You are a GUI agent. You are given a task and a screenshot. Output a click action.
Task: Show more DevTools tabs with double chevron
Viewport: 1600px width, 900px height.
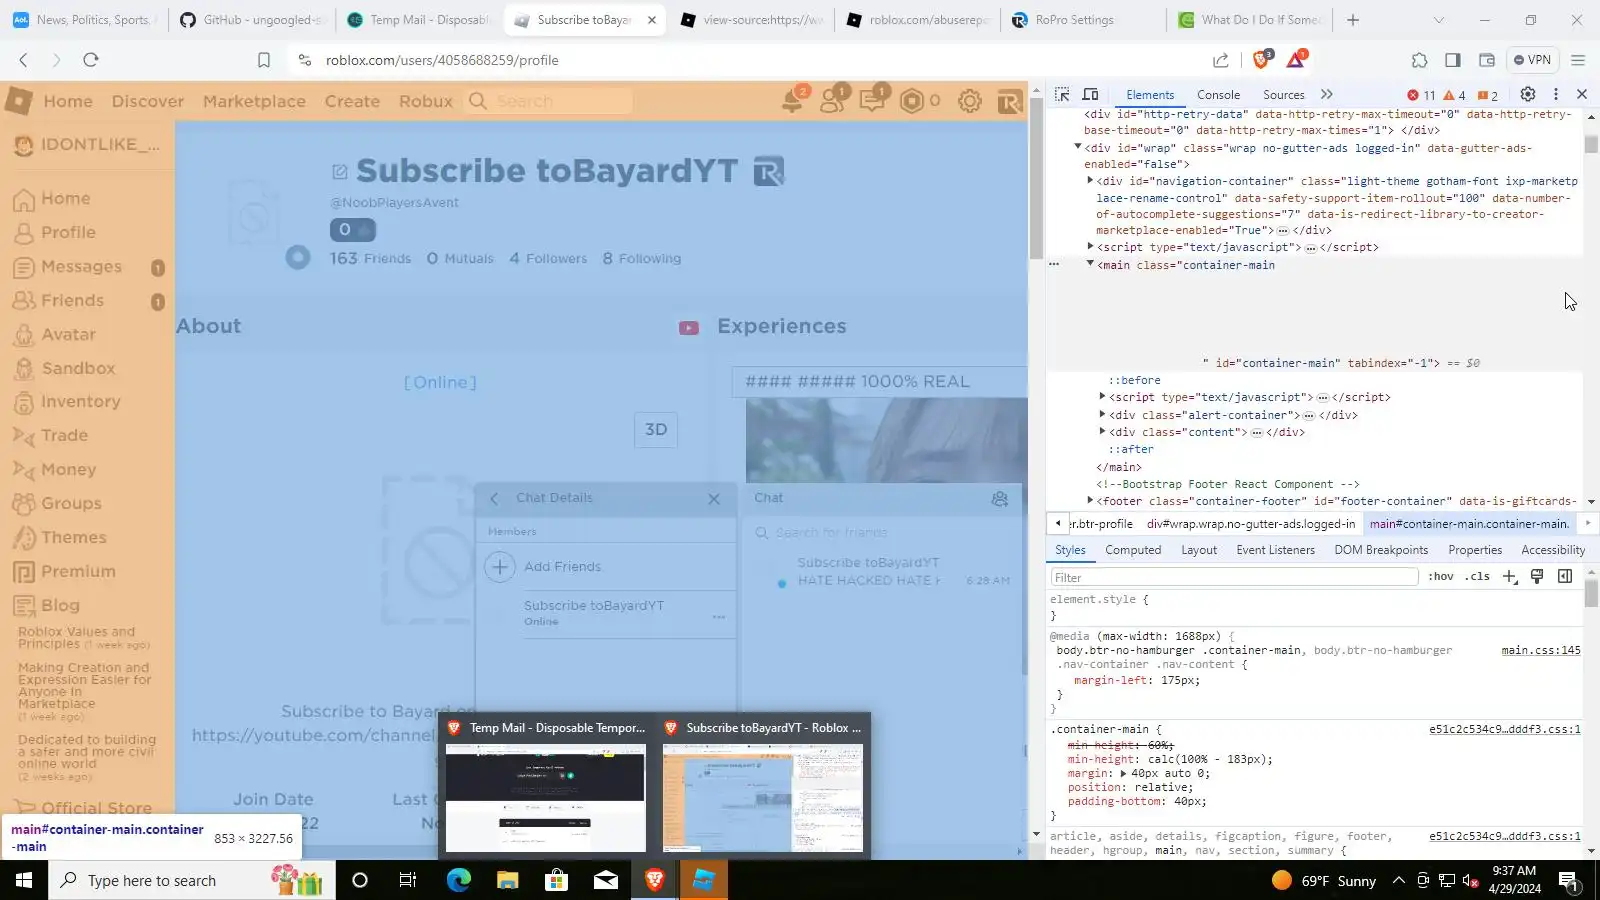click(x=1327, y=94)
